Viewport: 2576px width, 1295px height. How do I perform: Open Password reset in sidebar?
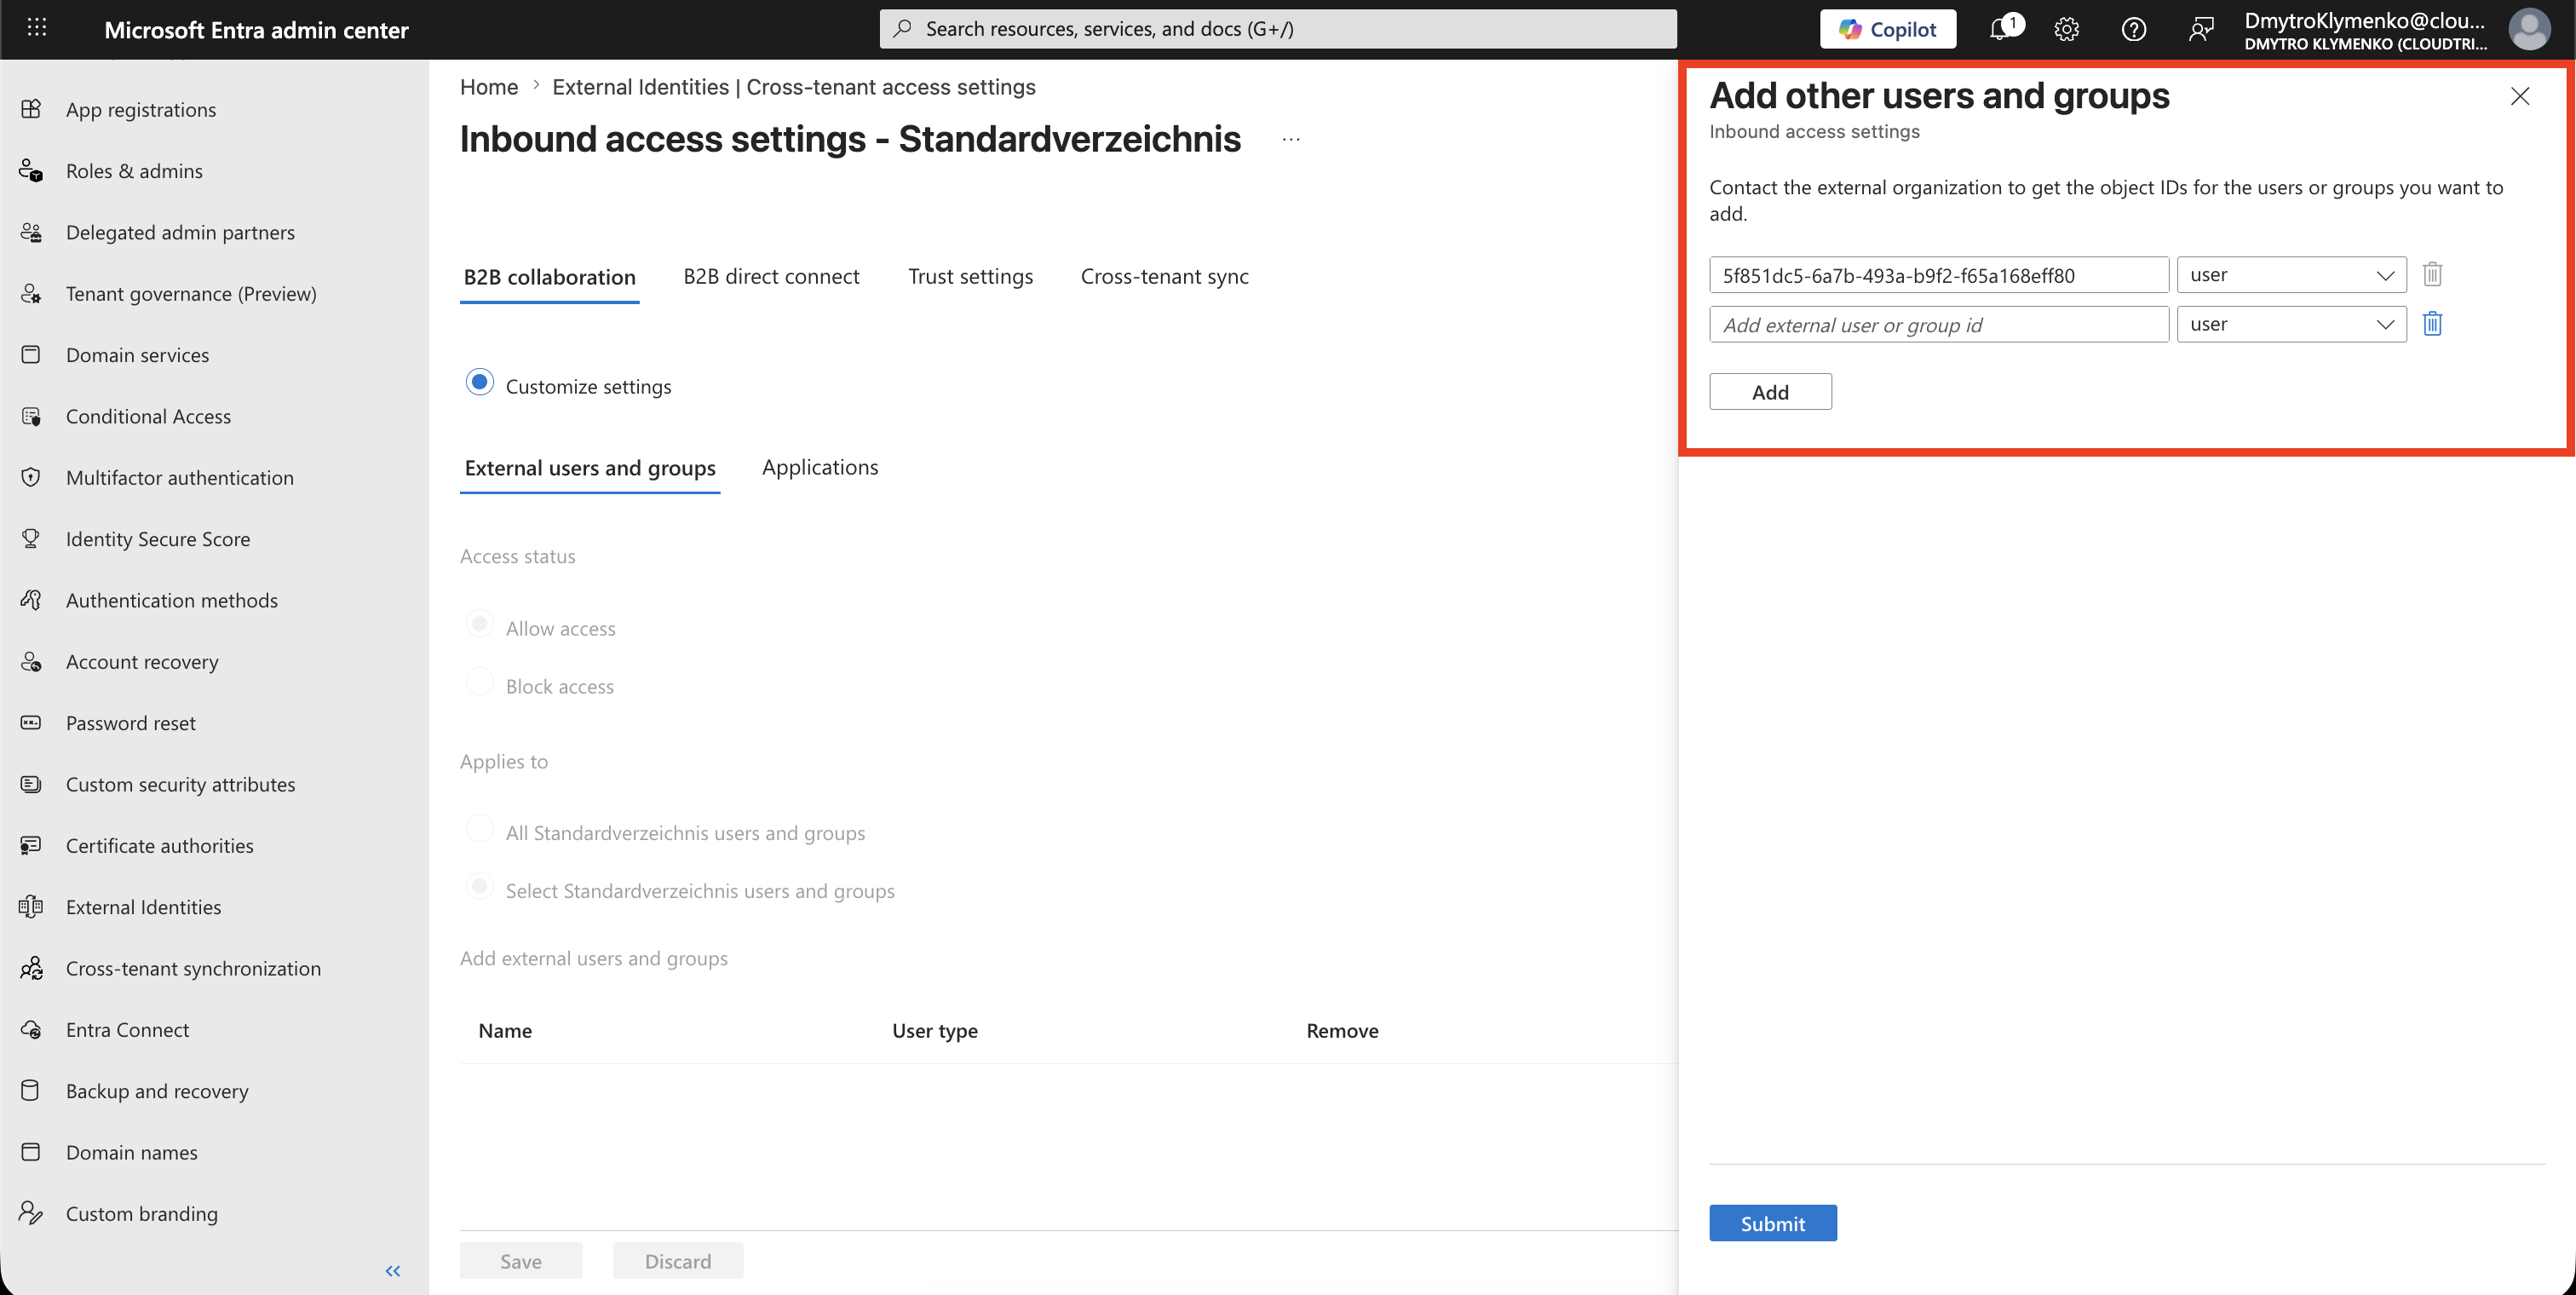pos(131,722)
